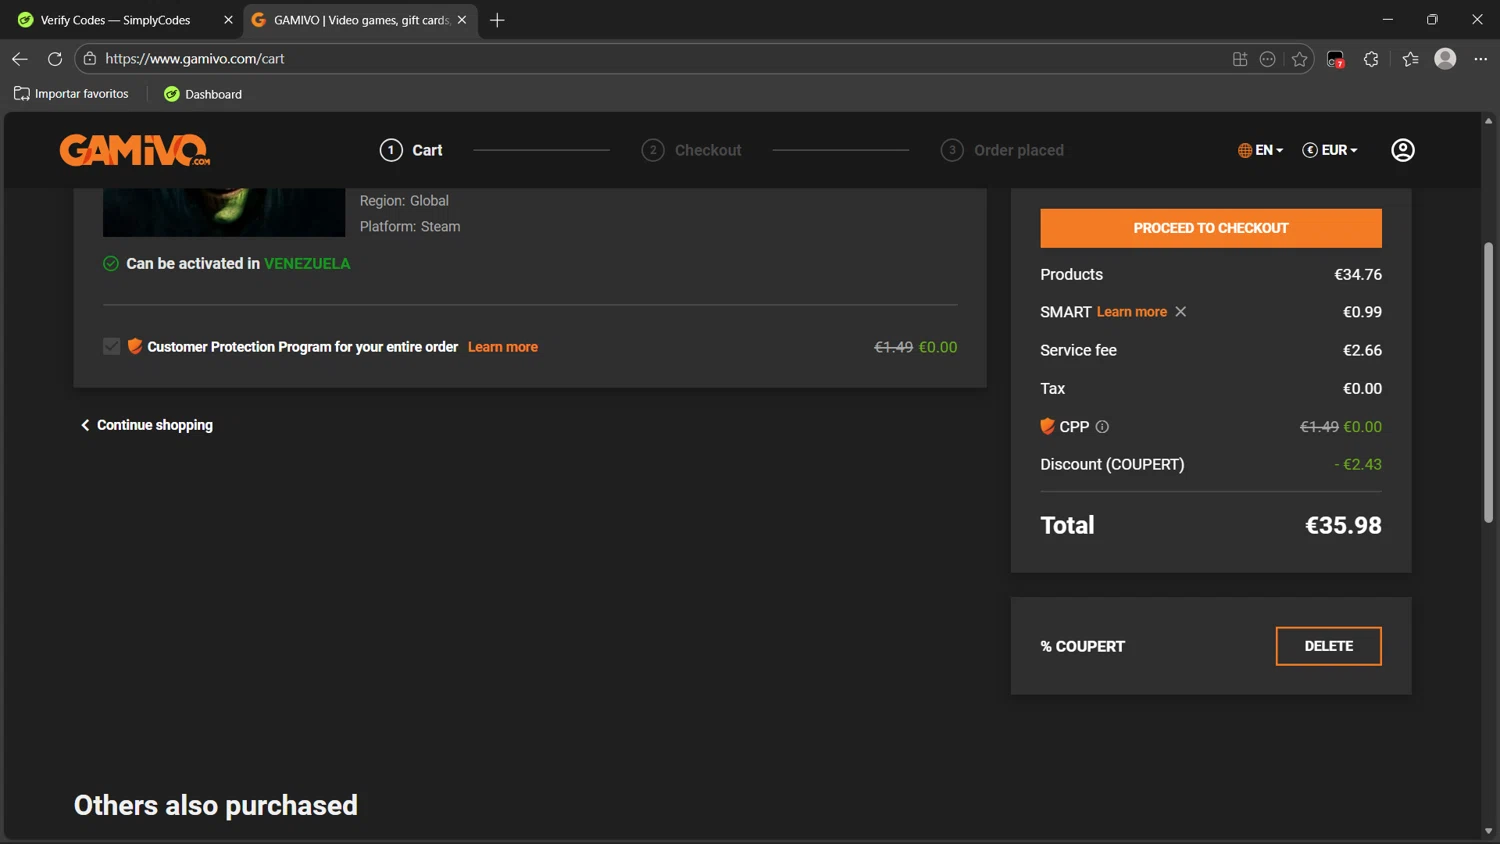The image size is (1500, 844).
Task: Click the step 2 Checkout circle
Action: click(653, 150)
